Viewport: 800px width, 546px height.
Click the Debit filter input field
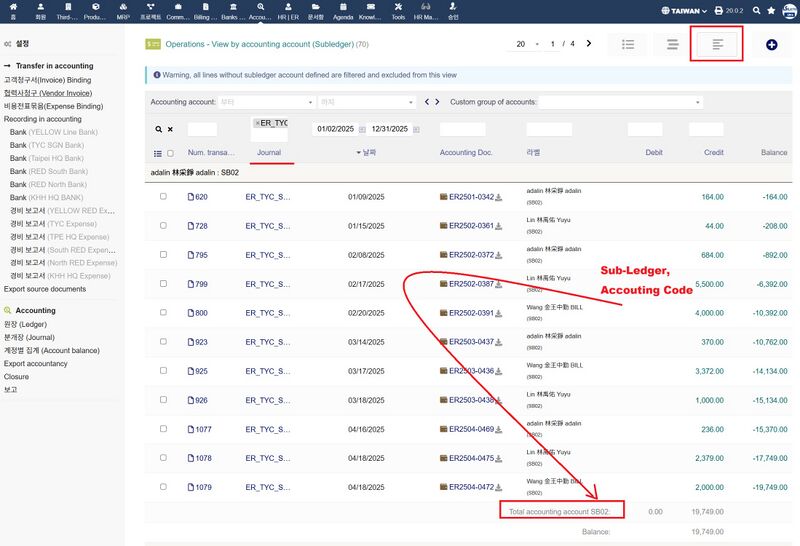coord(645,129)
